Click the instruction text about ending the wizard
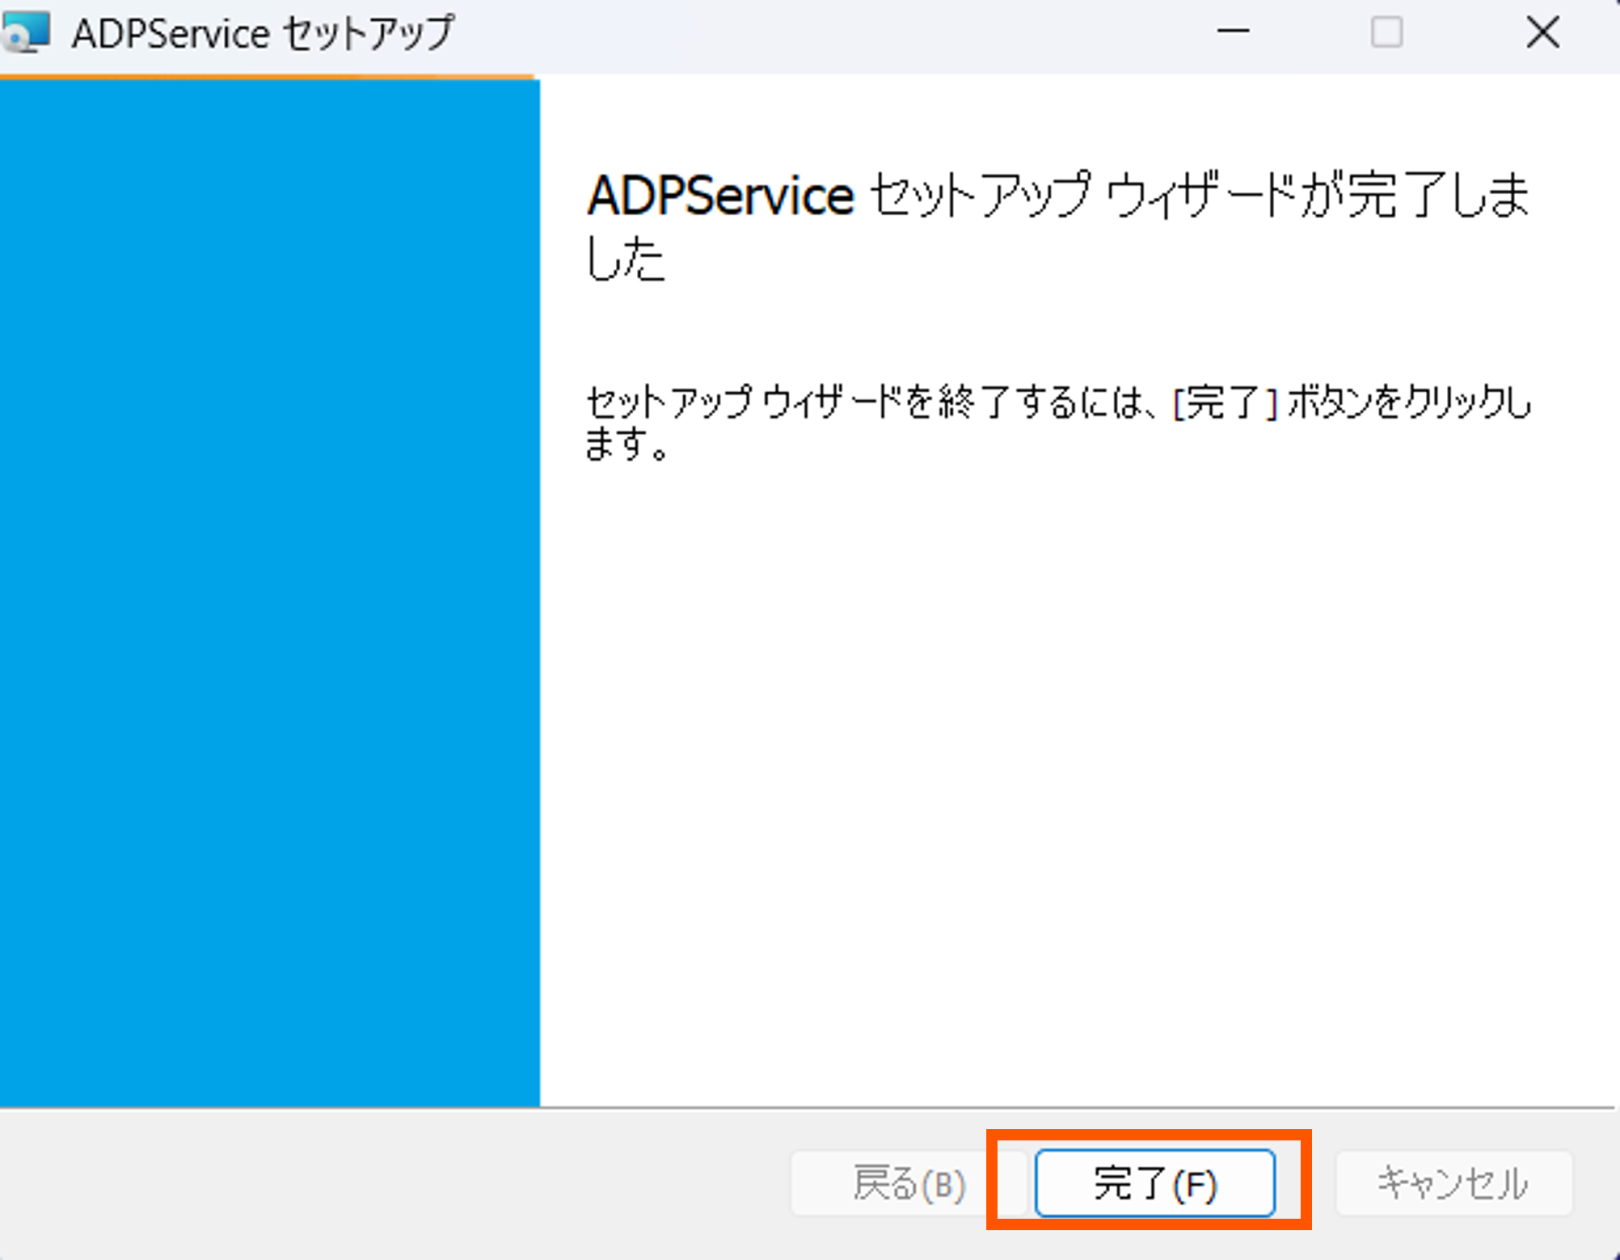 click(1058, 423)
